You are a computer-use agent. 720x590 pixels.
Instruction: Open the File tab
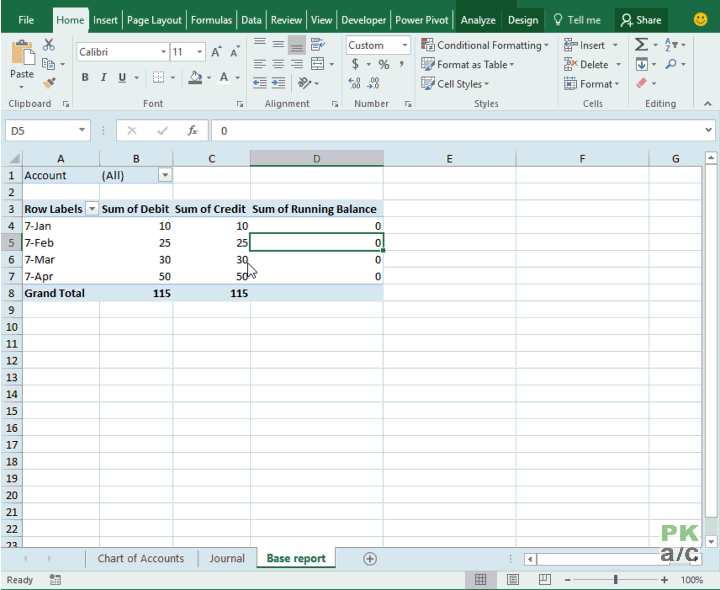[26, 20]
